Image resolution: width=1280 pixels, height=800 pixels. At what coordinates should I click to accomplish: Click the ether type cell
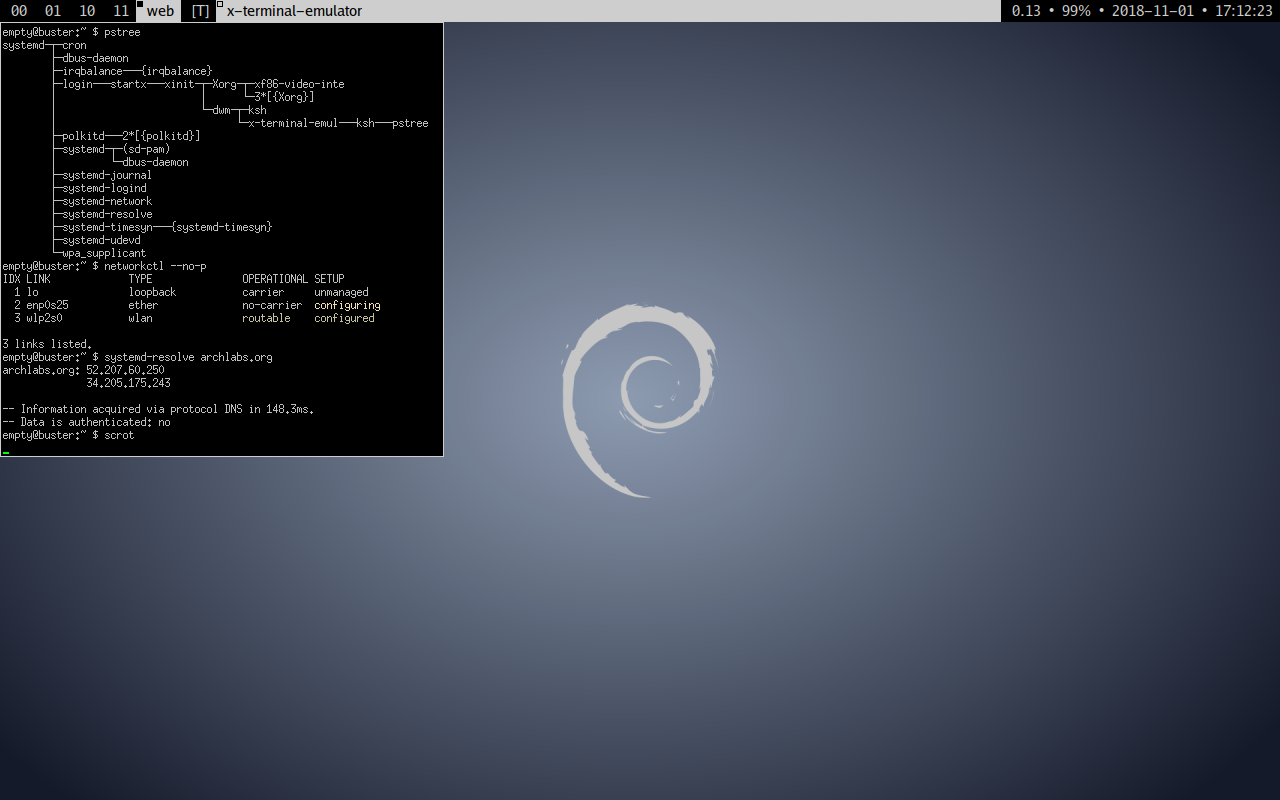pos(143,305)
